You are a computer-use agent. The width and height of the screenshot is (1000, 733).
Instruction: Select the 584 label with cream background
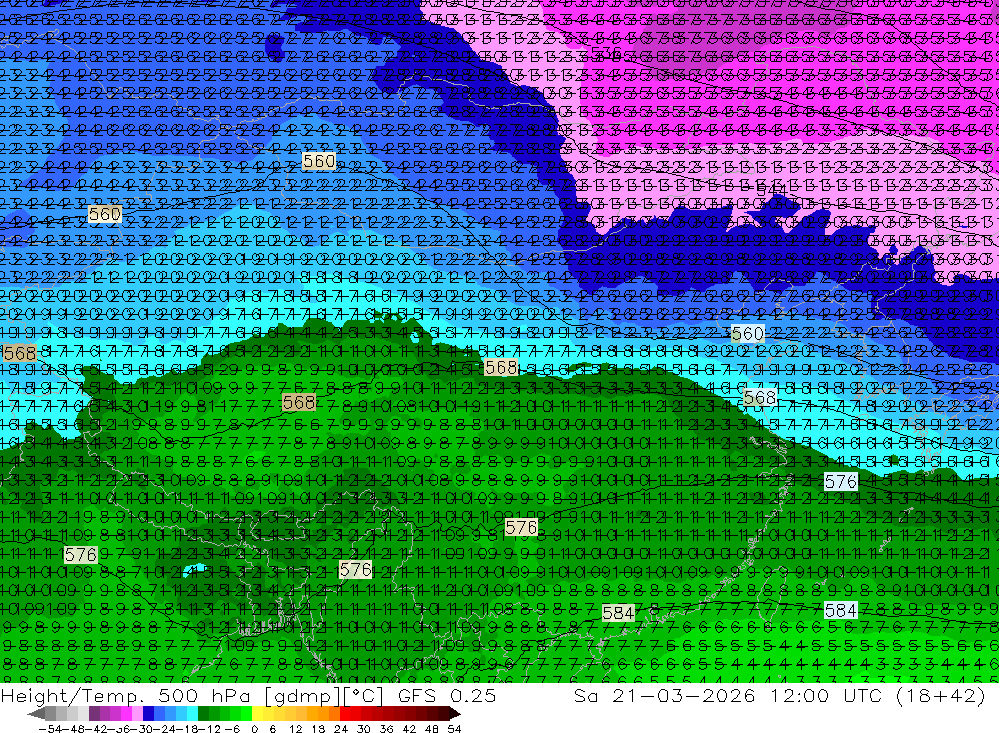[x=618, y=613]
